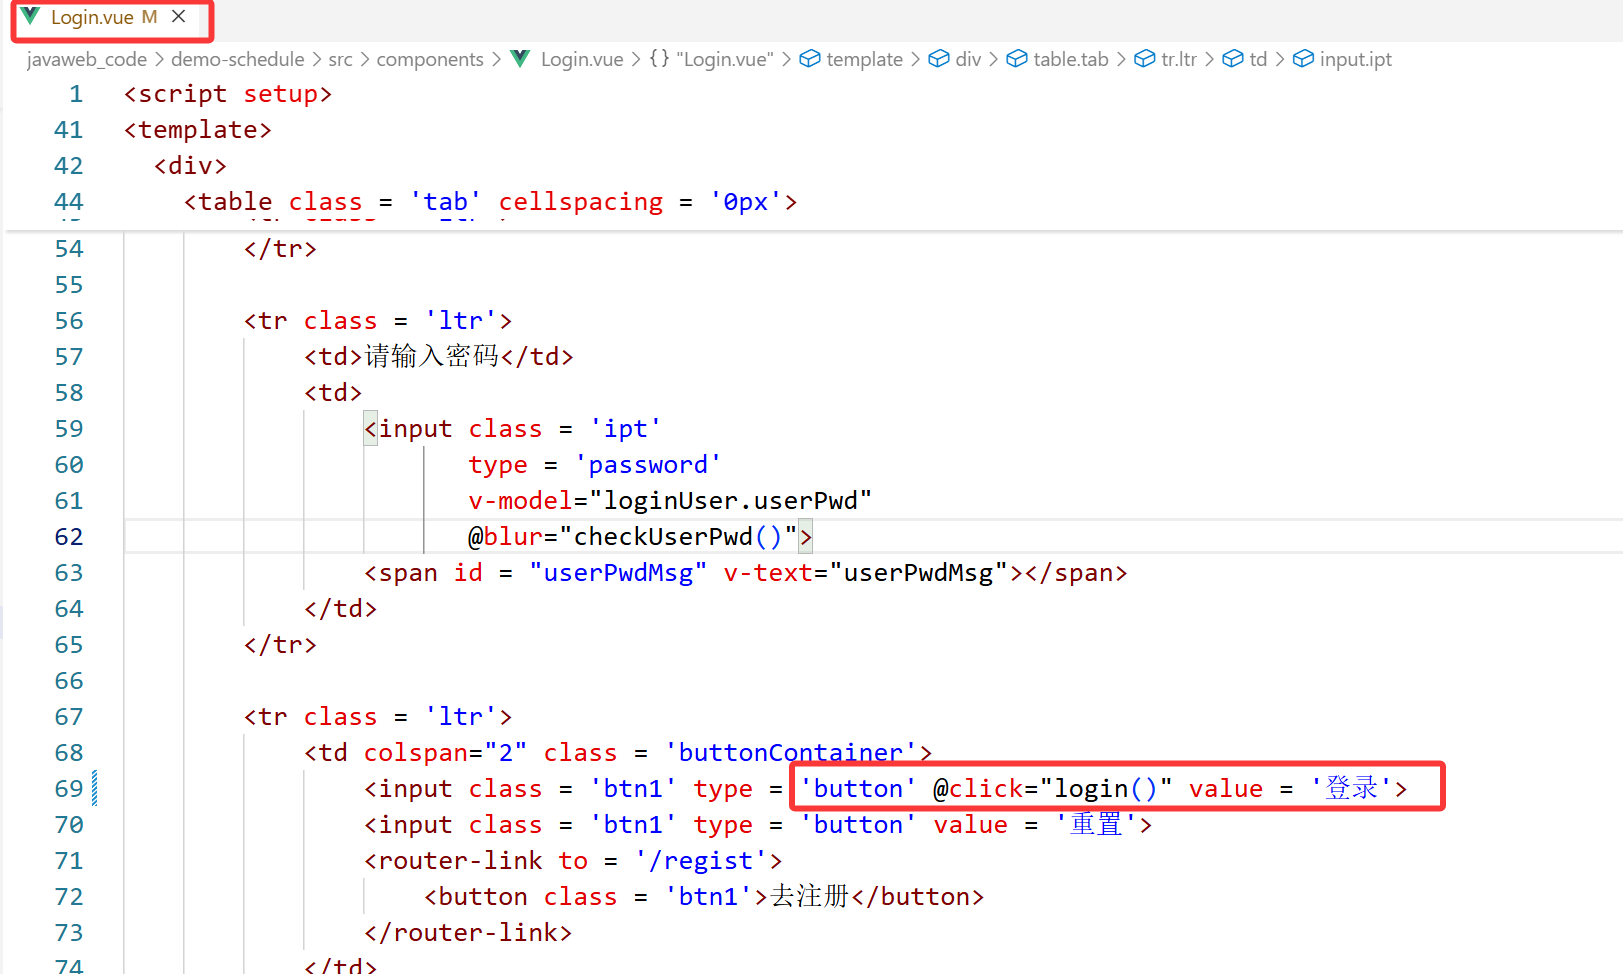Select the template breadcrumb item
Image resolution: width=1623 pixels, height=974 pixels.
point(865,59)
